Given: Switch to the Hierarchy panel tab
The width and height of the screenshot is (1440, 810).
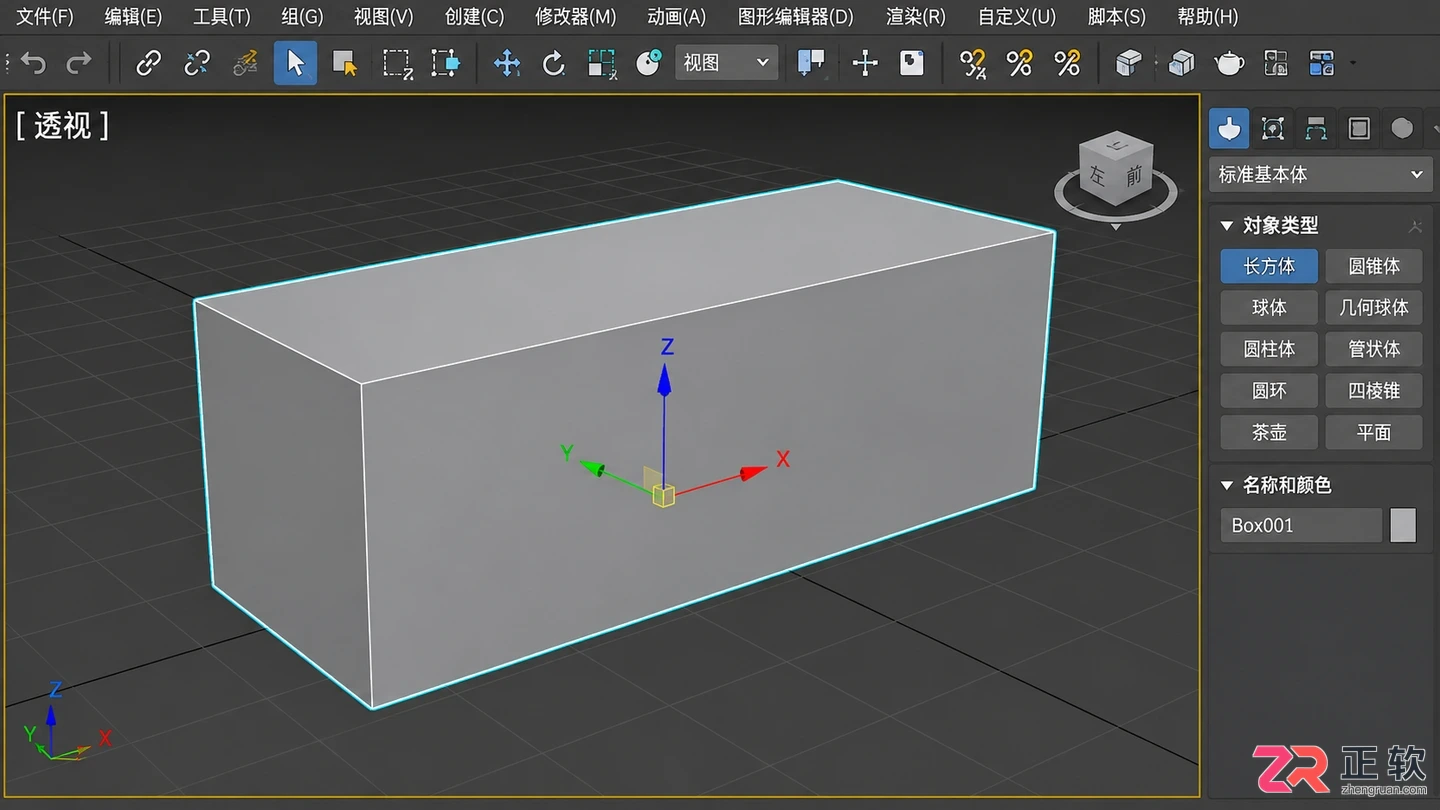Looking at the screenshot, I should click(x=1315, y=128).
